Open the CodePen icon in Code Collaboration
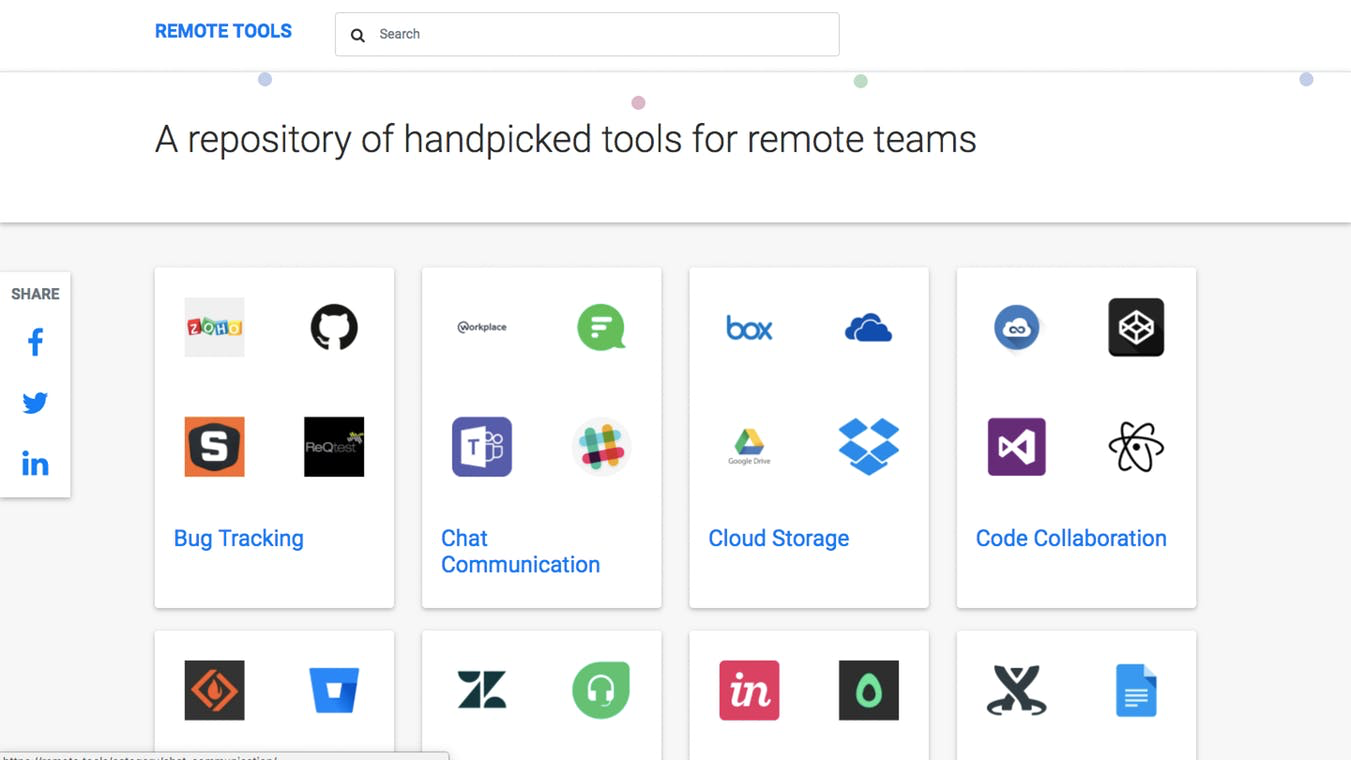 point(1136,327)
